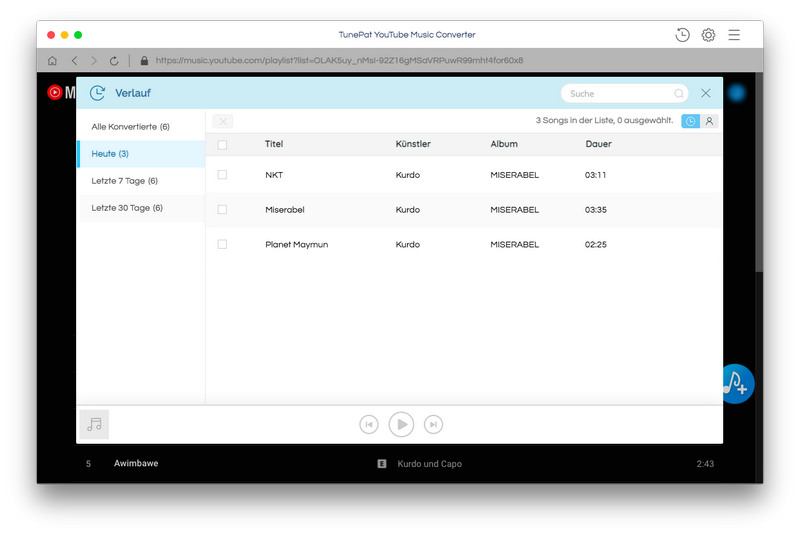Image resolution: width=800 pixels, height=536 pixels.
Task: Select the Miserabel song title
Action: 285,210
